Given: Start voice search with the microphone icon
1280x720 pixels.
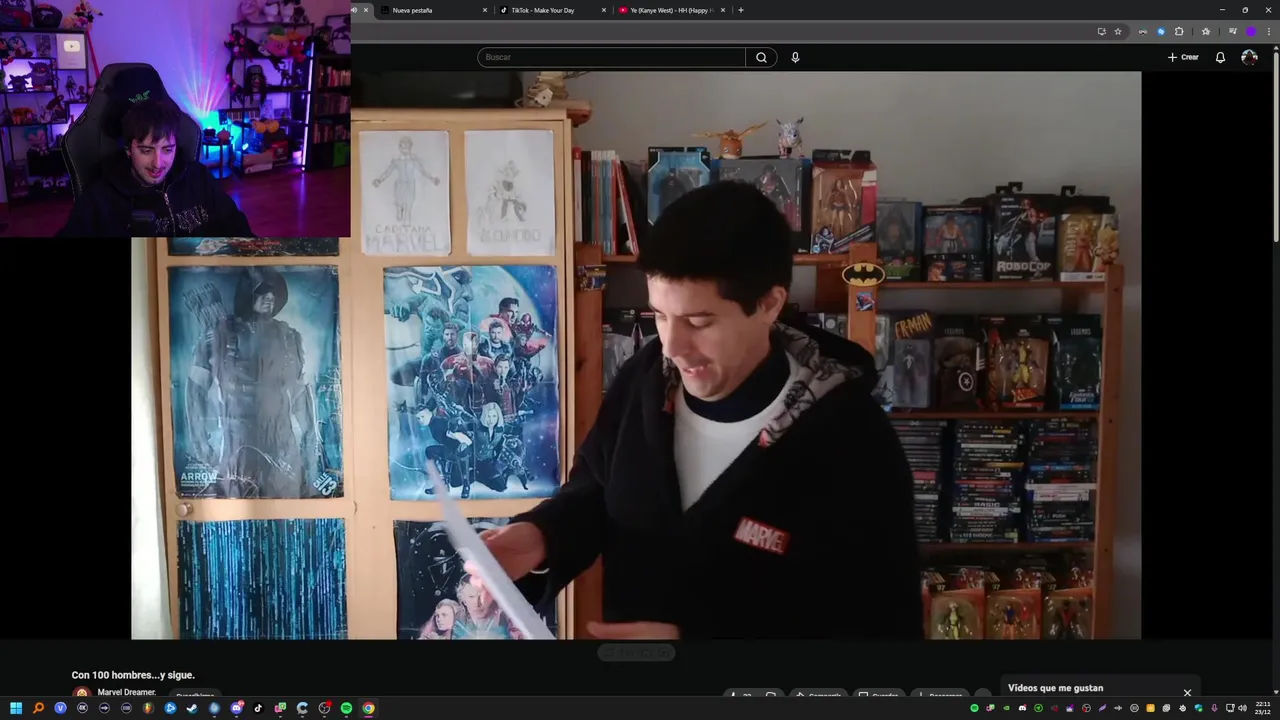Looking at the screenshot, I should [x=795, y=57].
